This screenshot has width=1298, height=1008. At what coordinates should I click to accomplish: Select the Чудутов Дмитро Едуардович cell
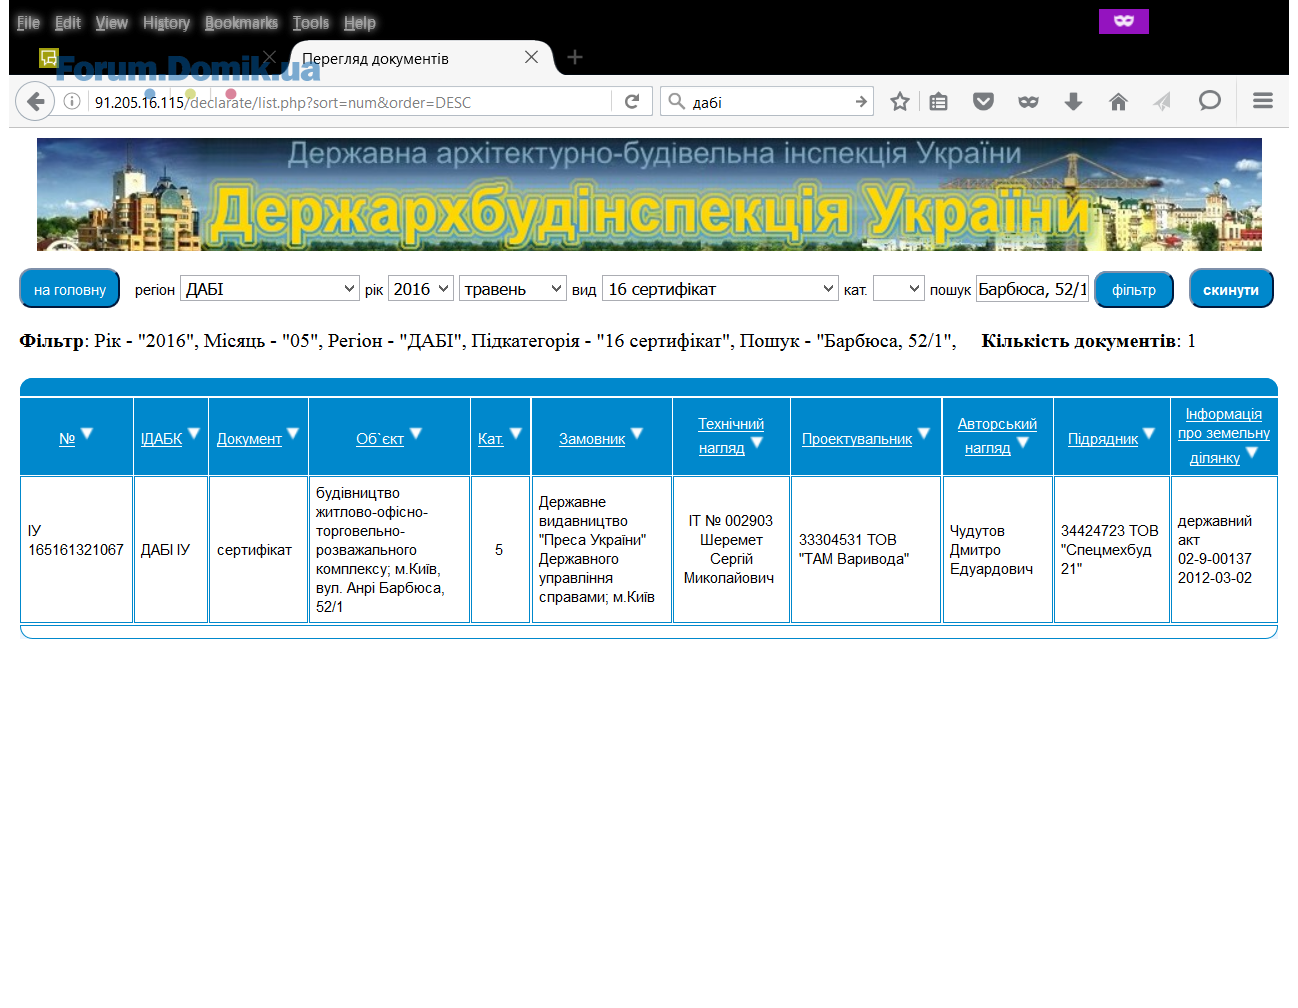(x=997, y=550)
